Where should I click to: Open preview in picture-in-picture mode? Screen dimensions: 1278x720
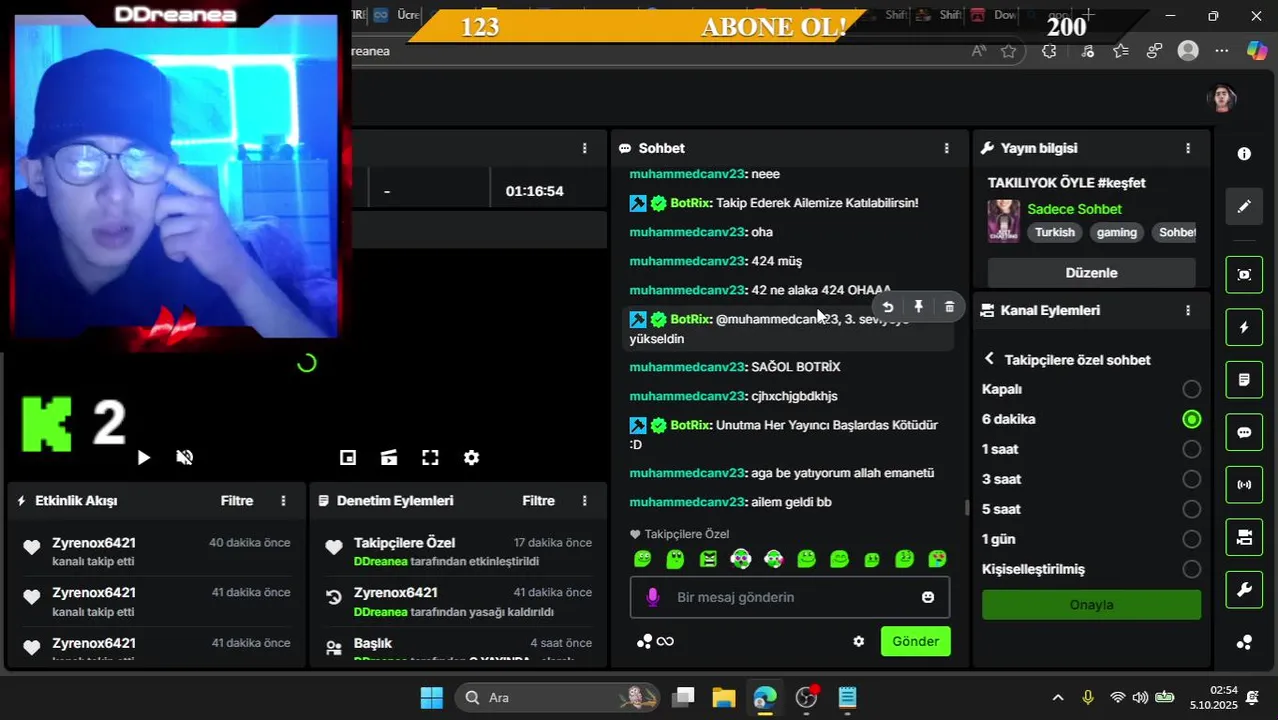(x=348, y=457)
